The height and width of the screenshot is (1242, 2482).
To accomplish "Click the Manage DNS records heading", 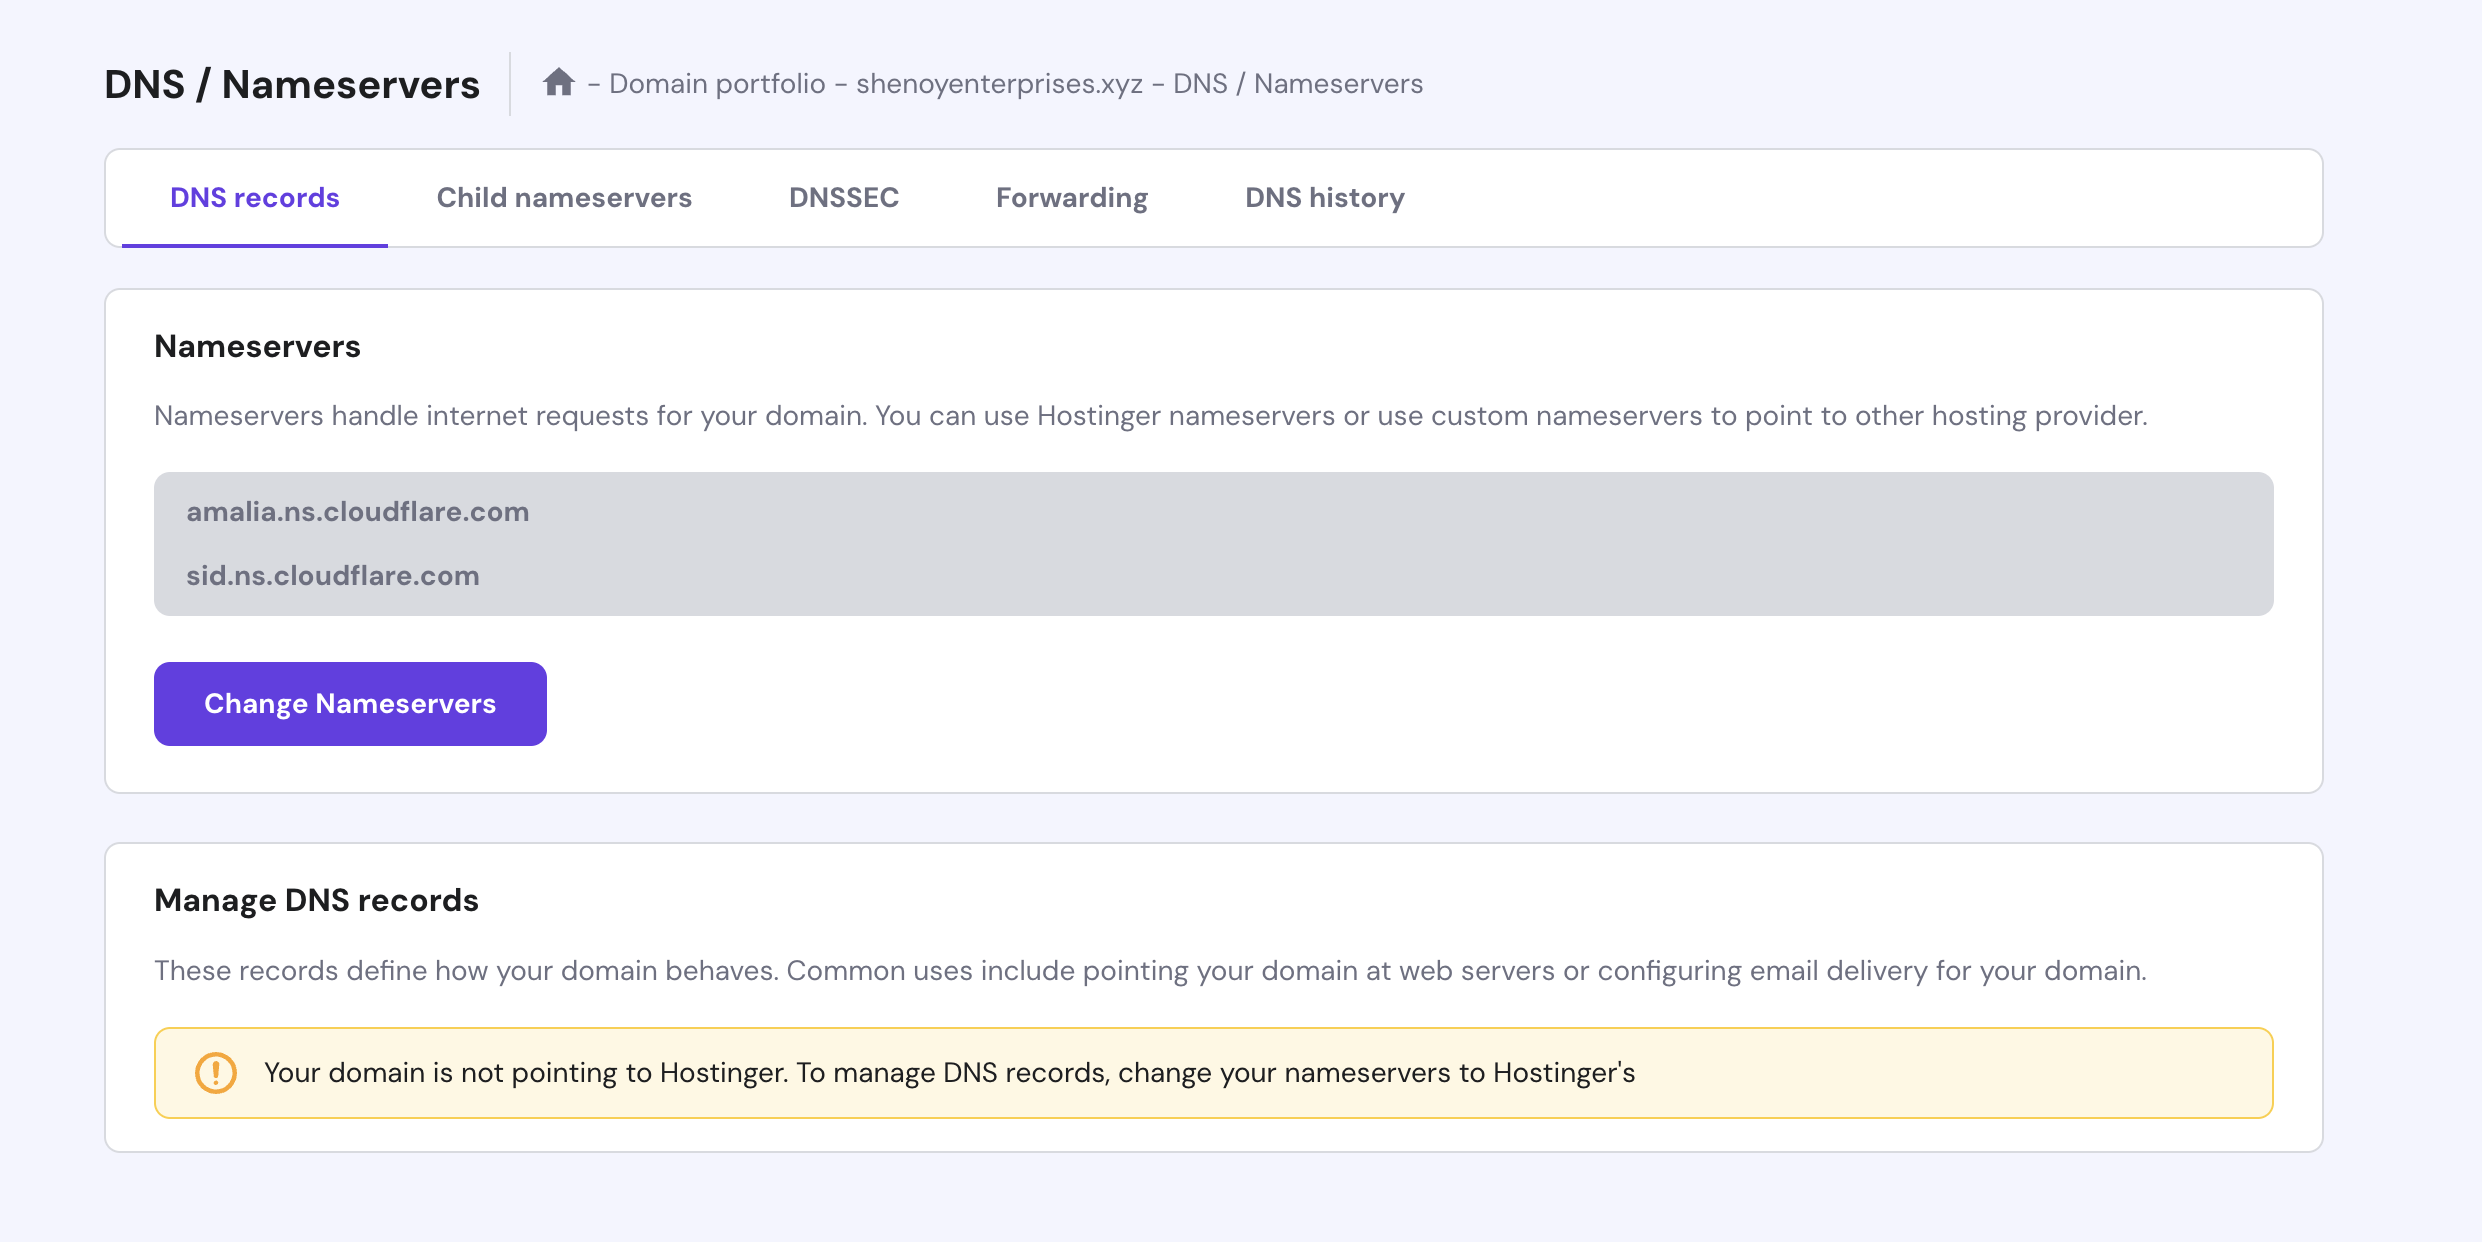I will click(316, 900).
